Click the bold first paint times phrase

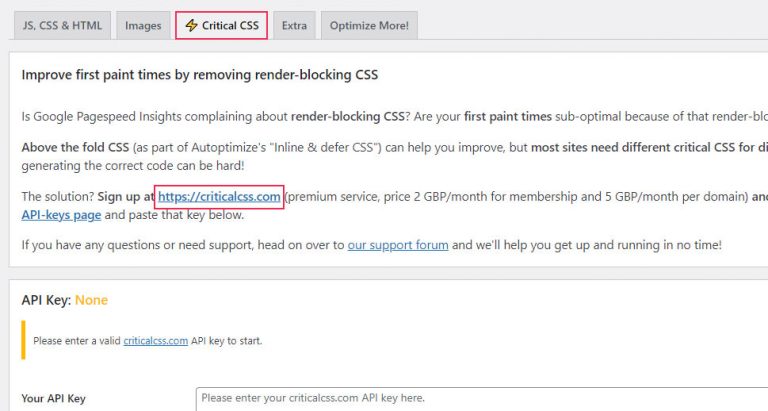point(507,117)
